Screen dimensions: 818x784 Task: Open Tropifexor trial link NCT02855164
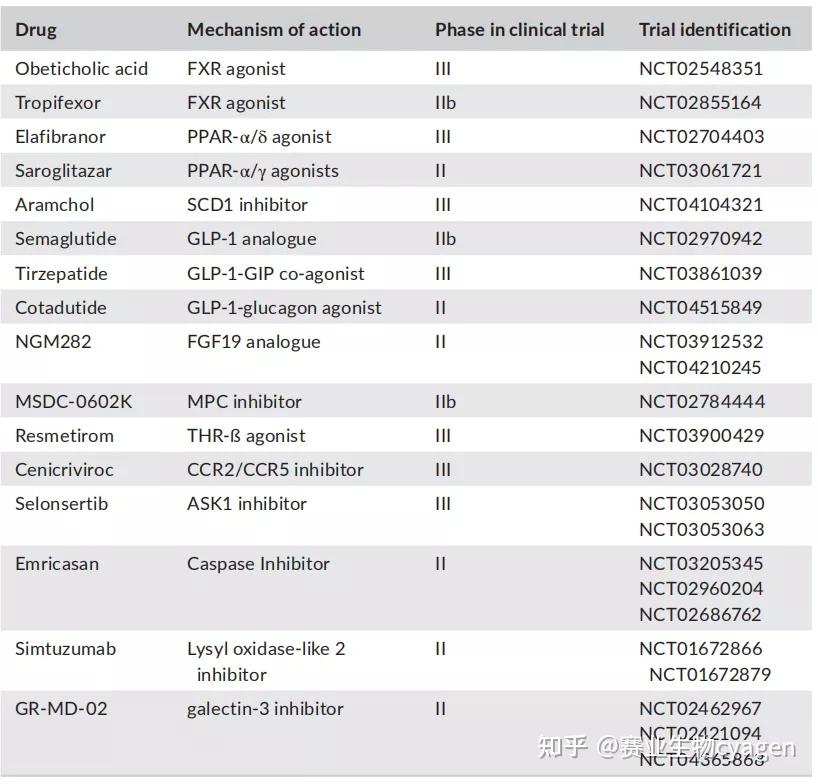point(700,103)
